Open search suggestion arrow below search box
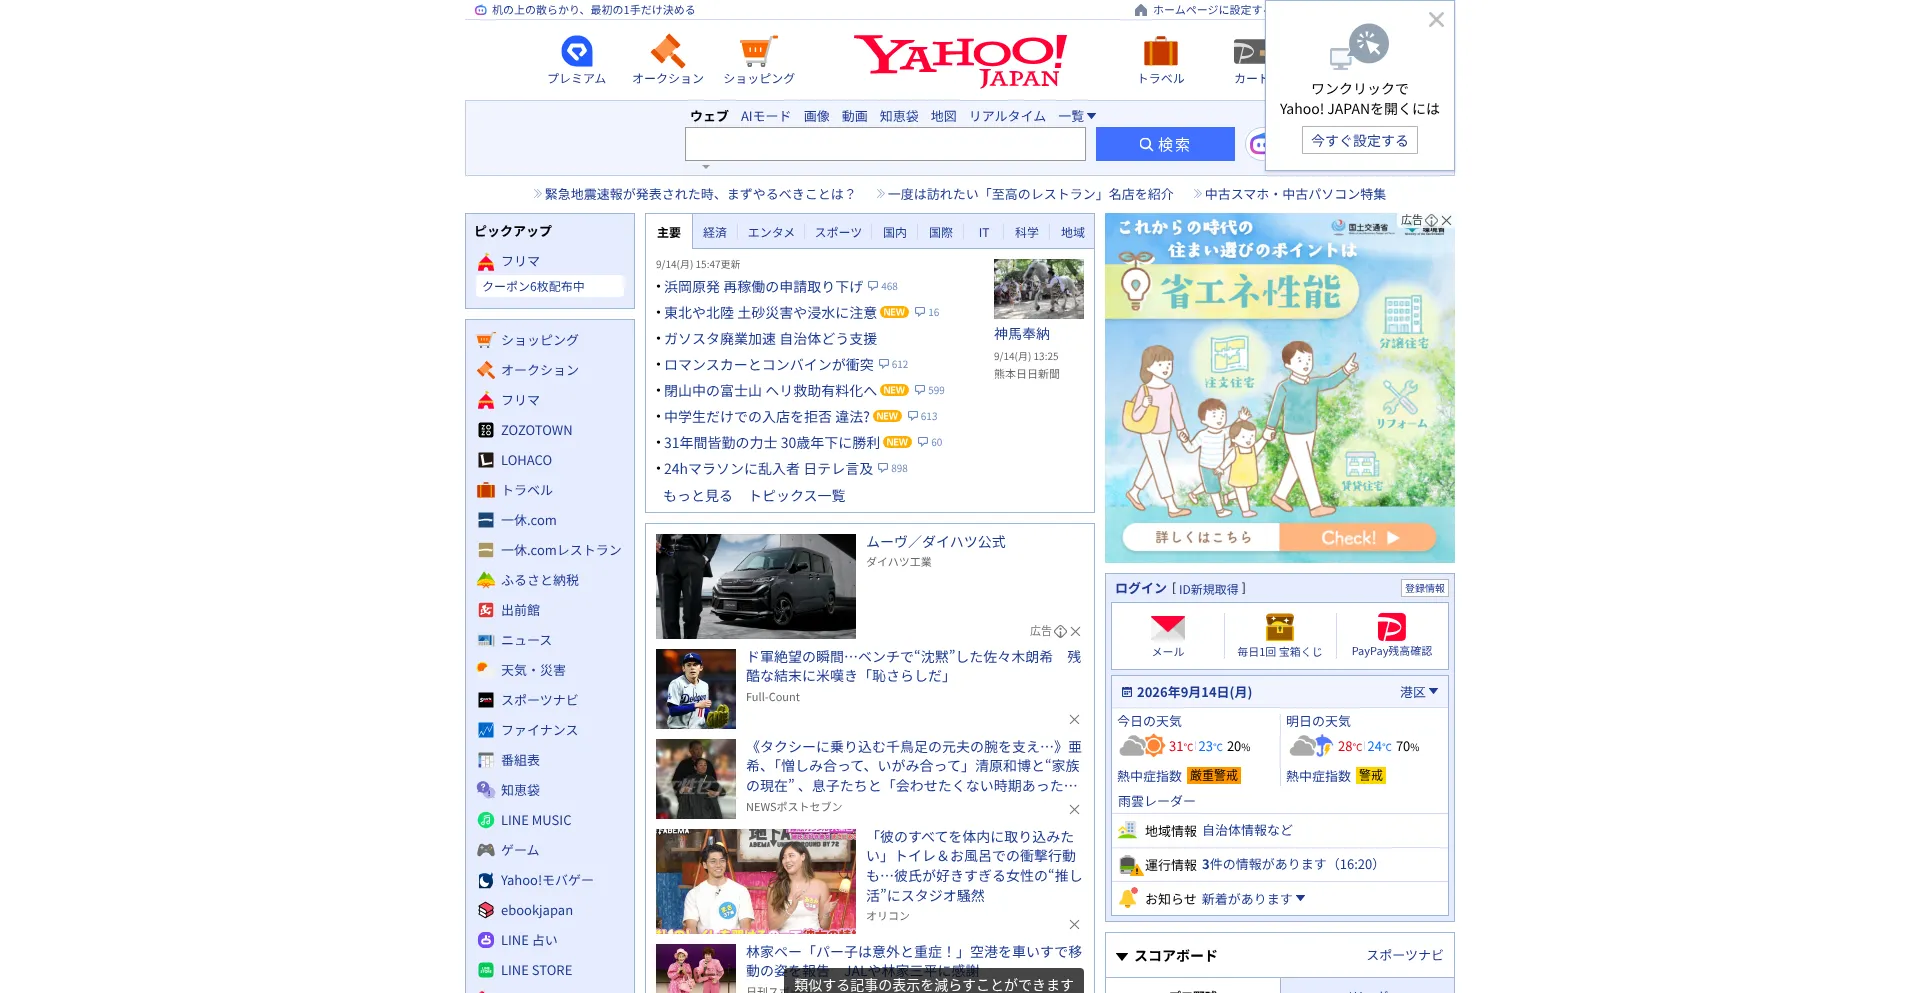The image size is (1920, 993). tap(706, 167)
